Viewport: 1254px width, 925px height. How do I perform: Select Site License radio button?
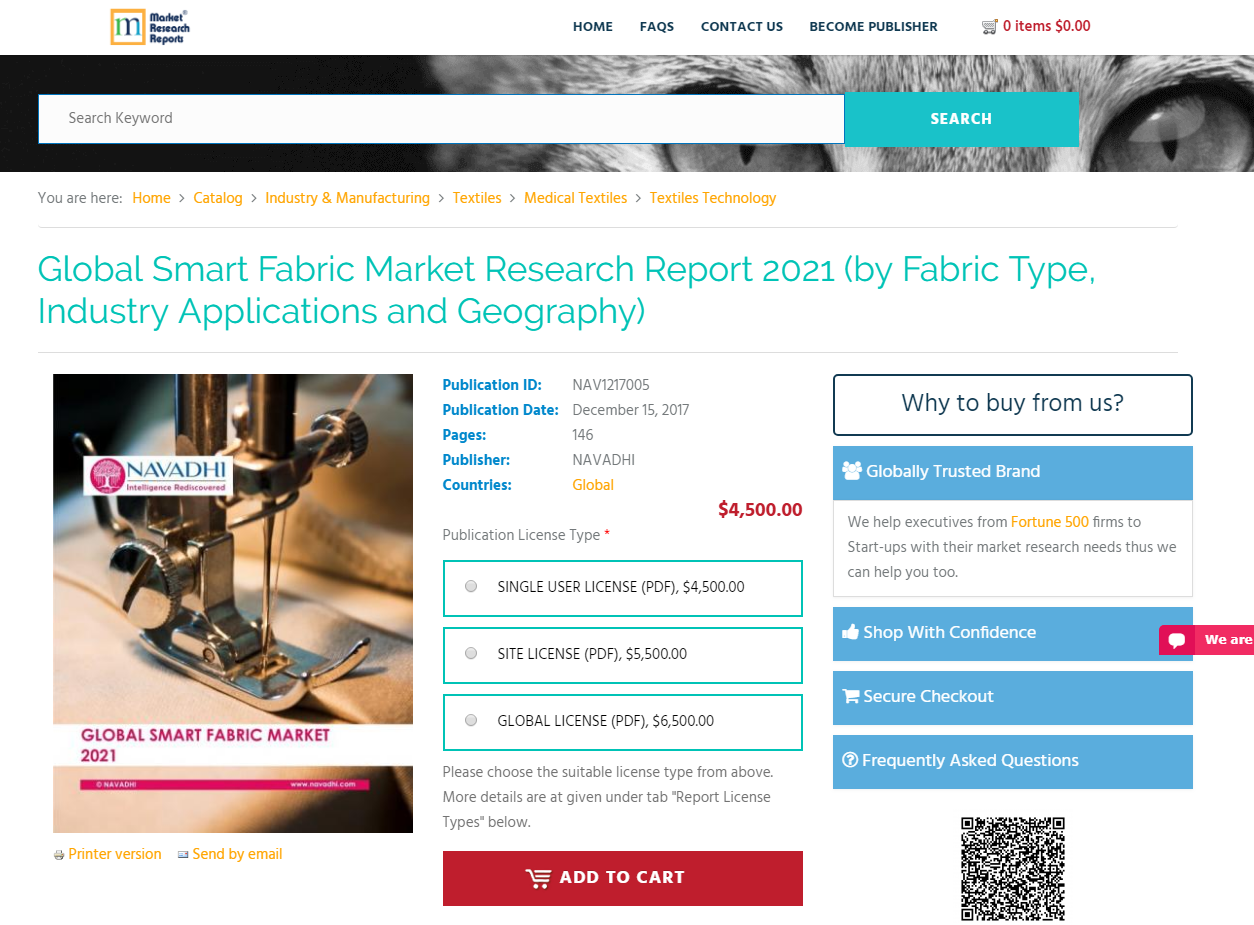point(471,654)
